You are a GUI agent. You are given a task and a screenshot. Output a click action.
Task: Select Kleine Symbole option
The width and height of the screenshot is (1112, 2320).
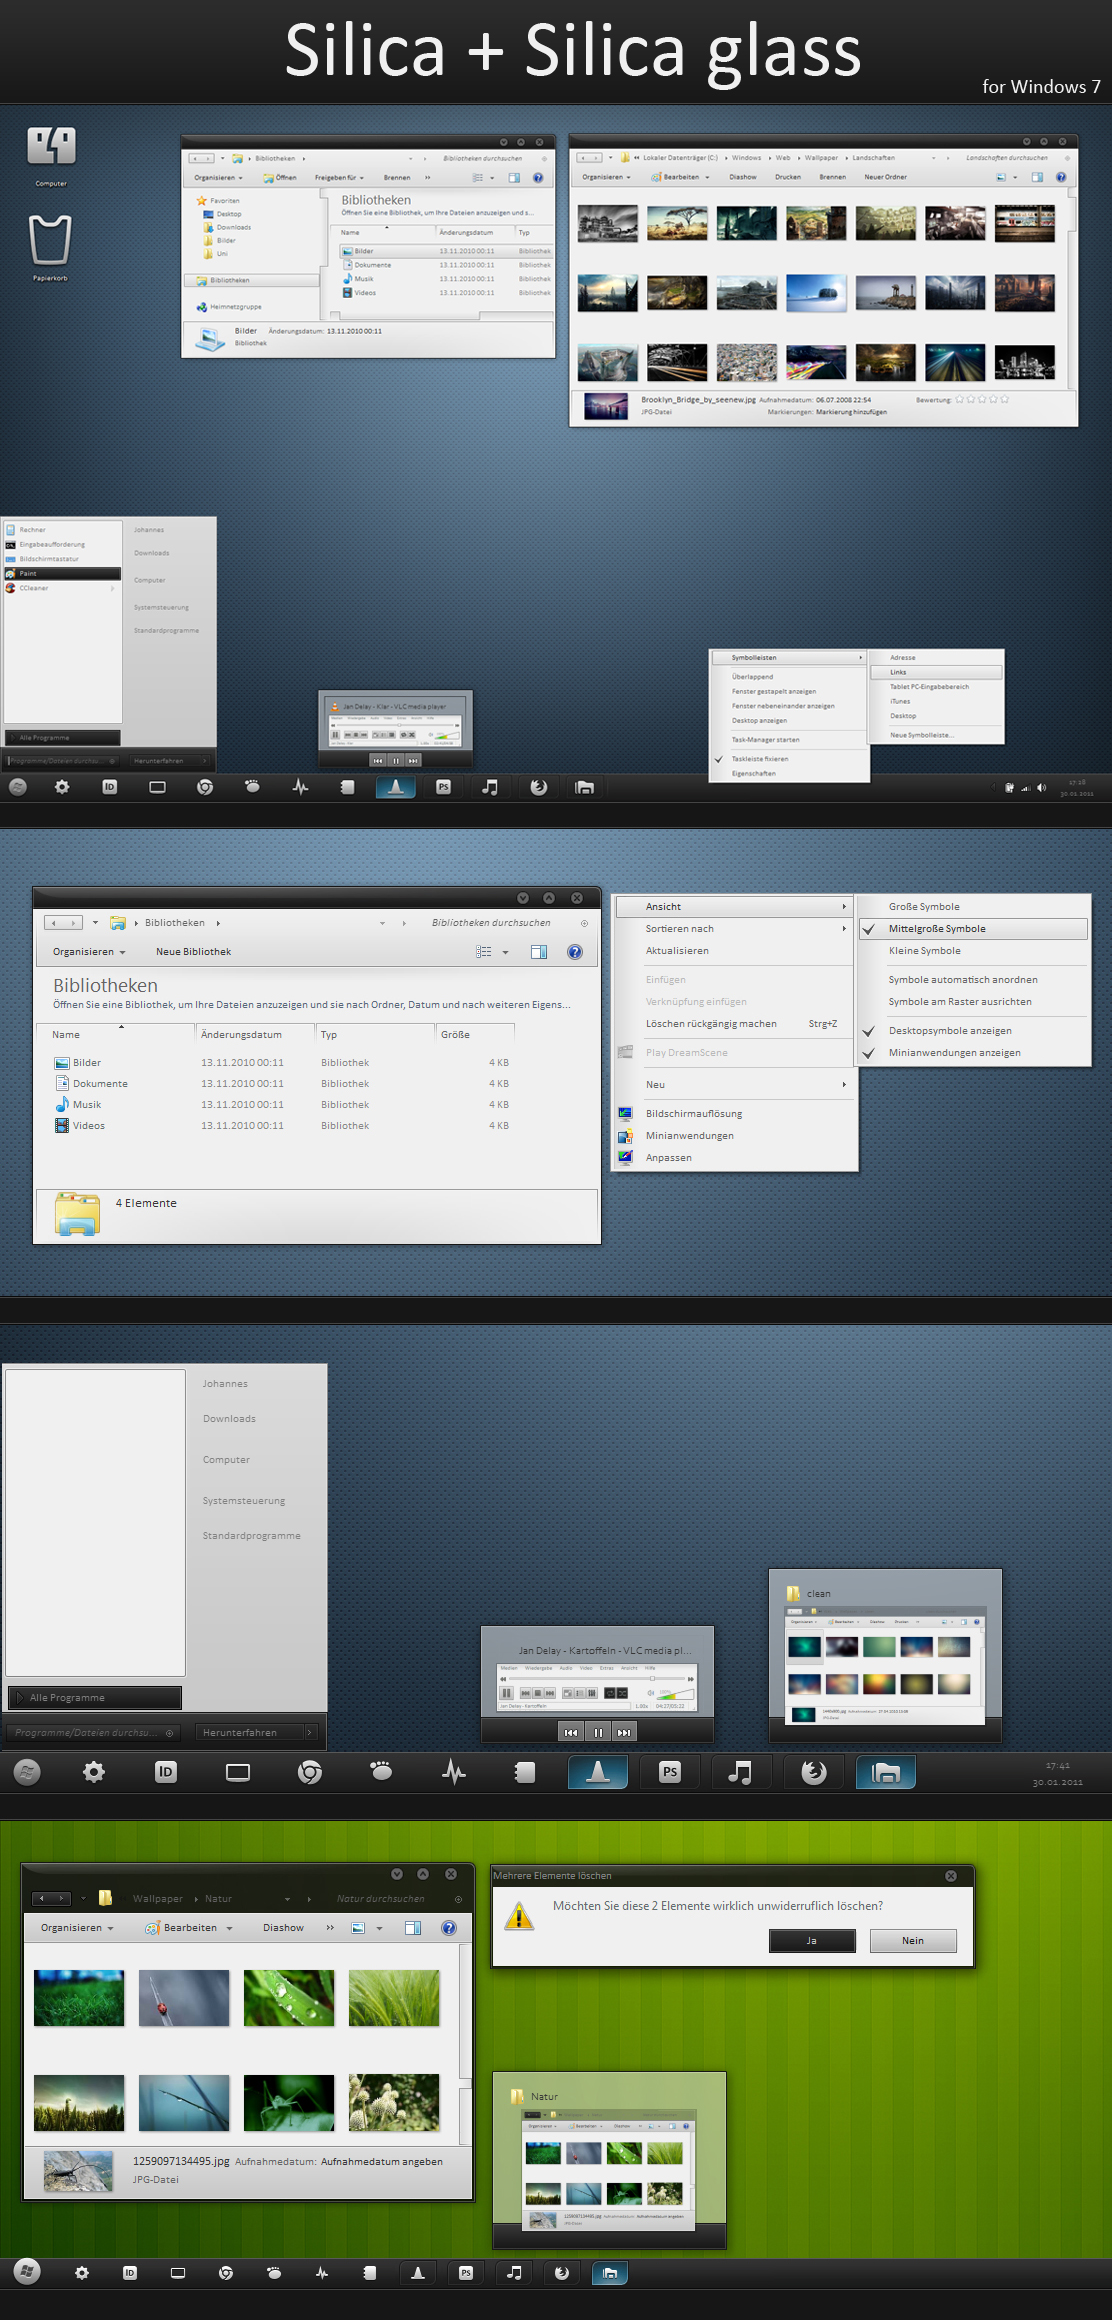tap(973, 951)
